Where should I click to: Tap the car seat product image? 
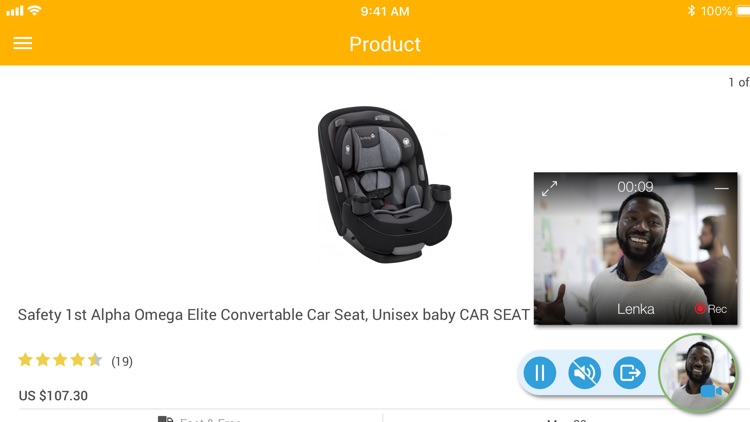(x=385, y=184)
